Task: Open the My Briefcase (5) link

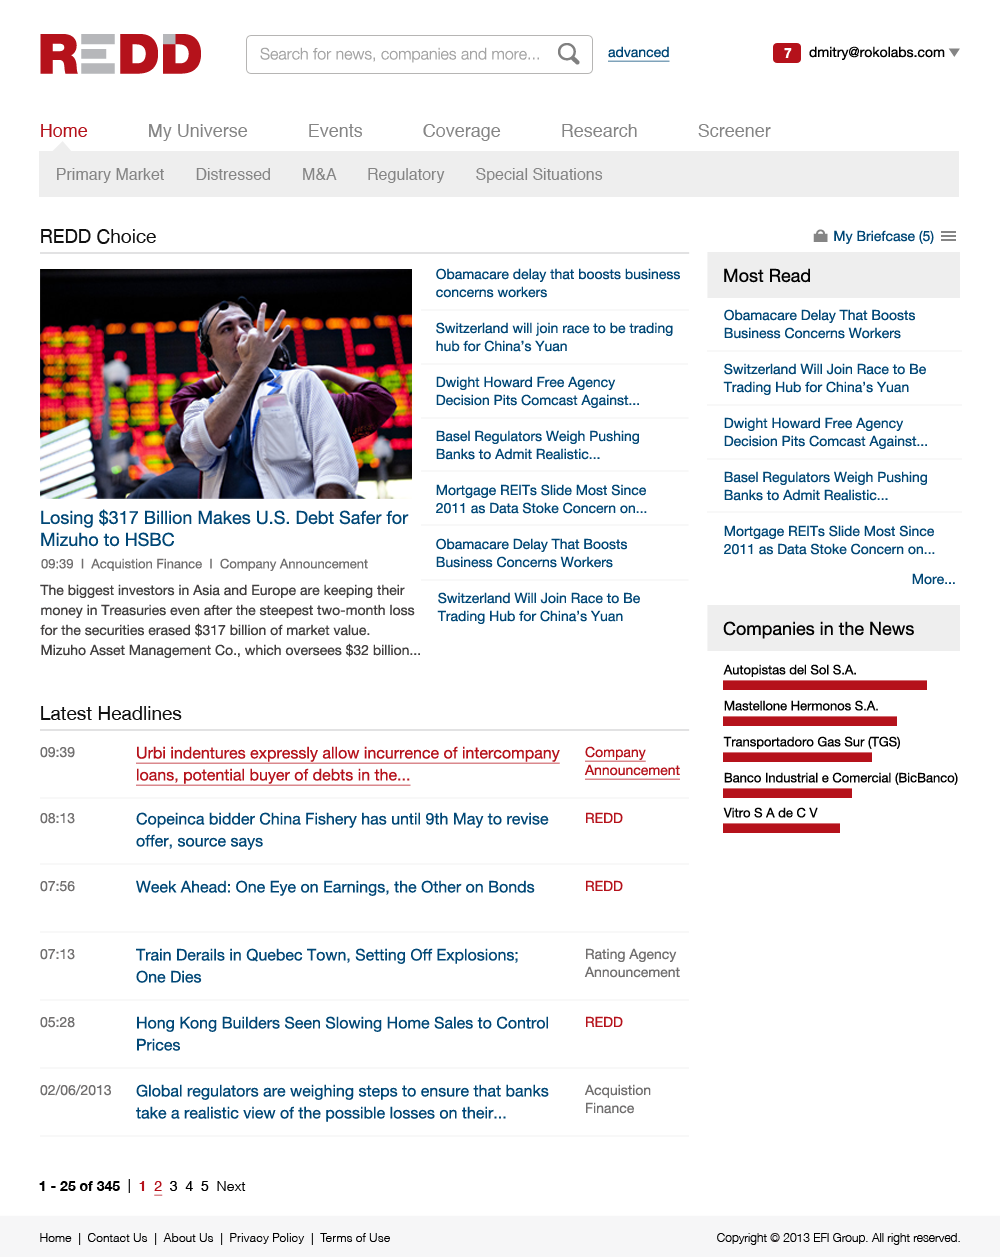Action: pyautogui.click(x=884, y=236)
